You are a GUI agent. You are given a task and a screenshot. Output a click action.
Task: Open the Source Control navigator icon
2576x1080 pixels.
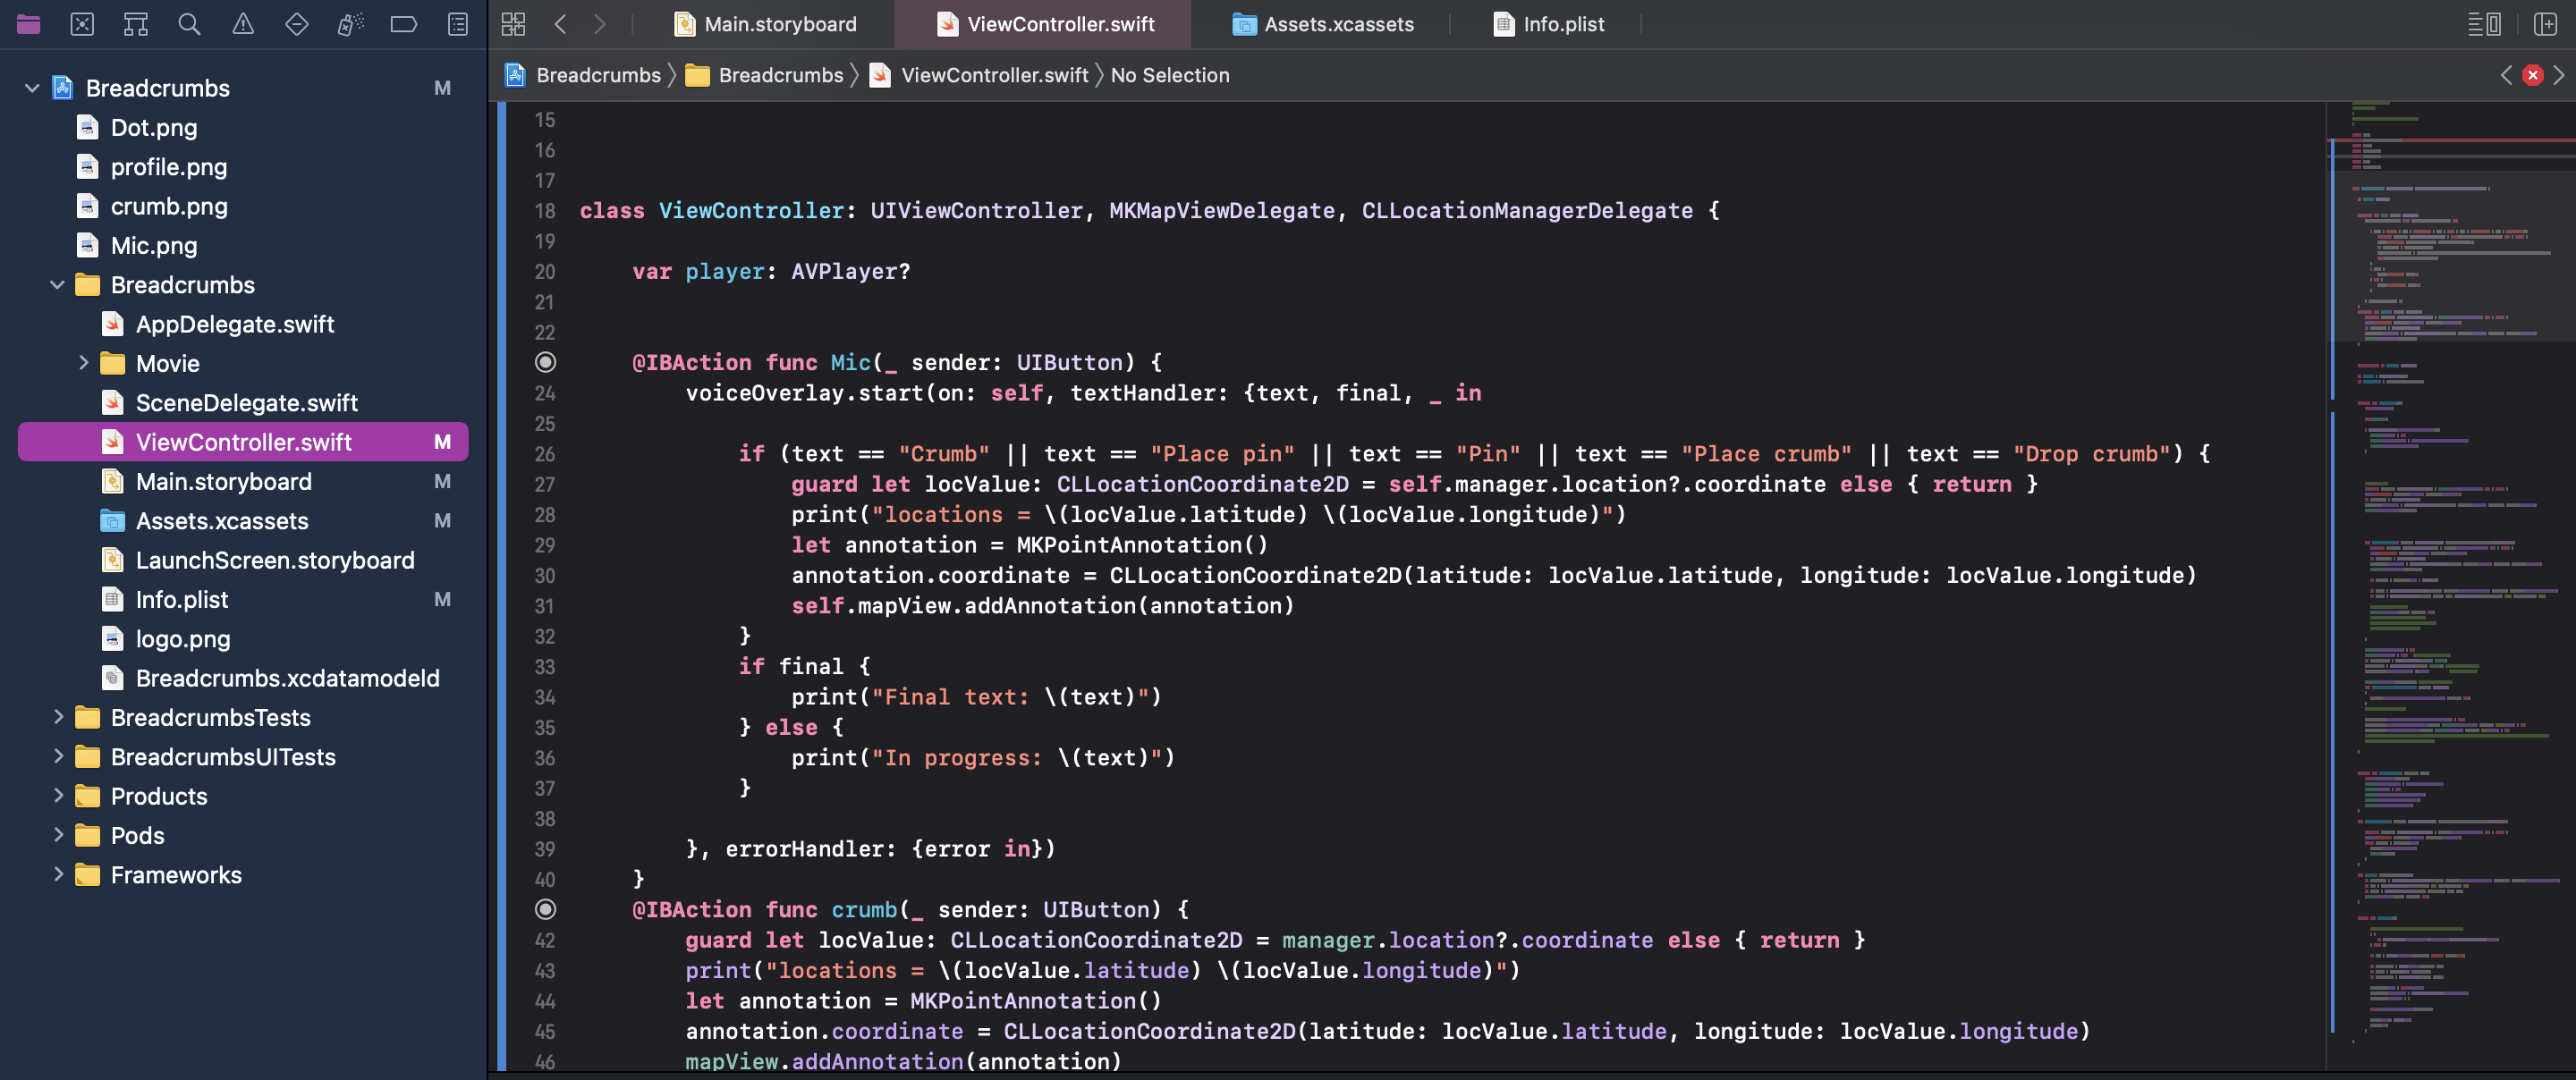[82, 24]
